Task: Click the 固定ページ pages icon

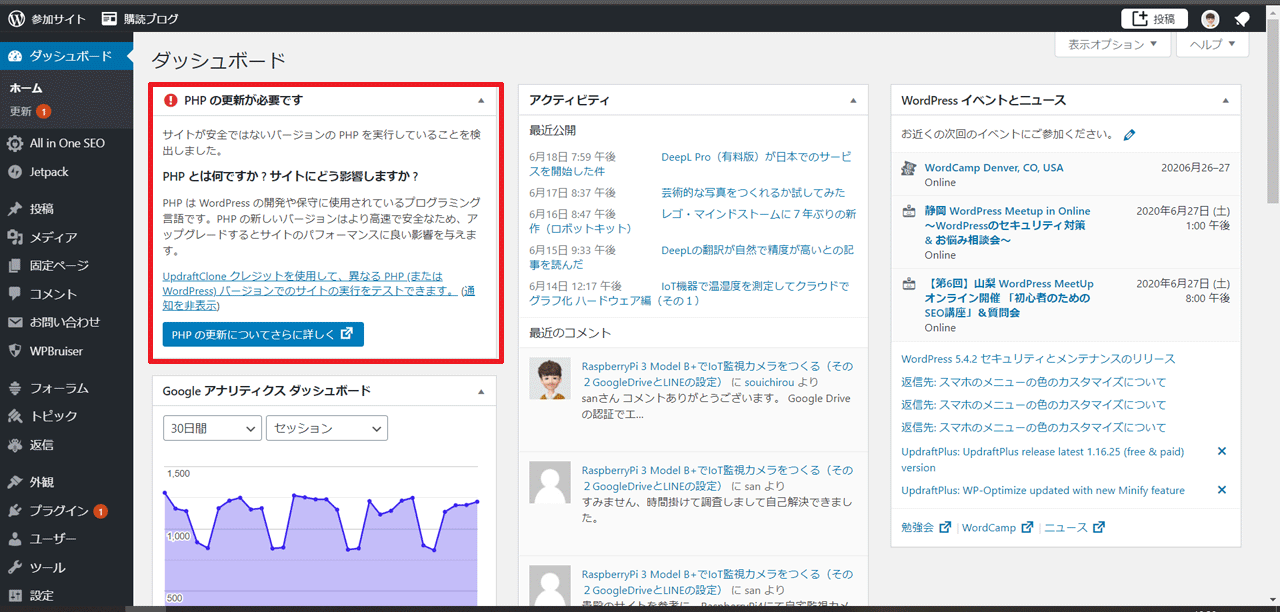Action: (15, 265)
